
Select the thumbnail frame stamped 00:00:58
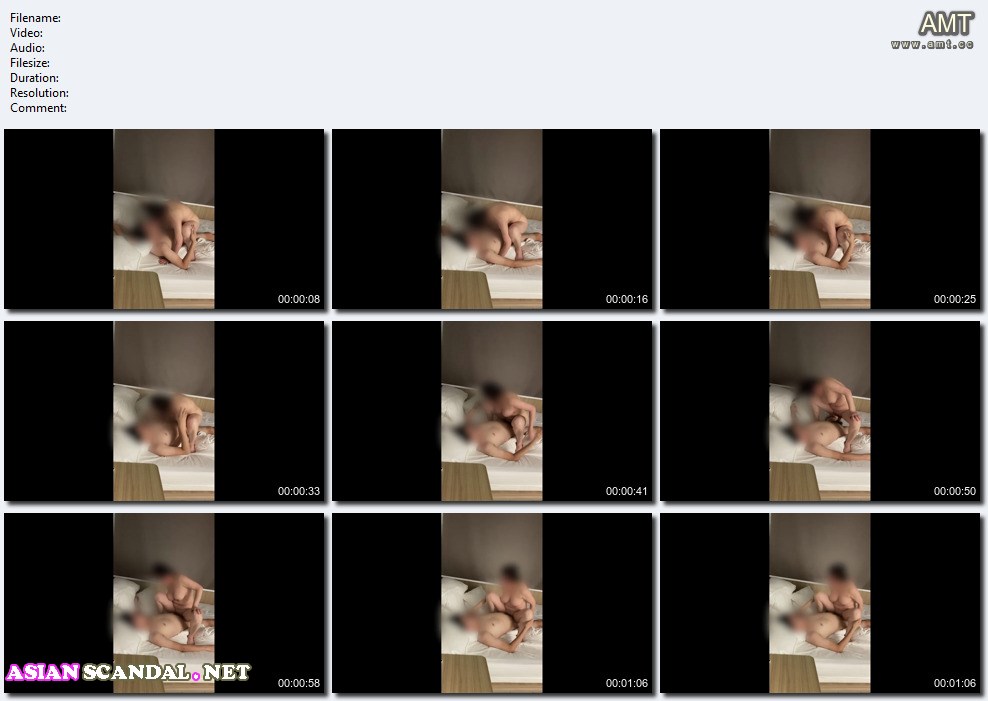tap(164, 603)
